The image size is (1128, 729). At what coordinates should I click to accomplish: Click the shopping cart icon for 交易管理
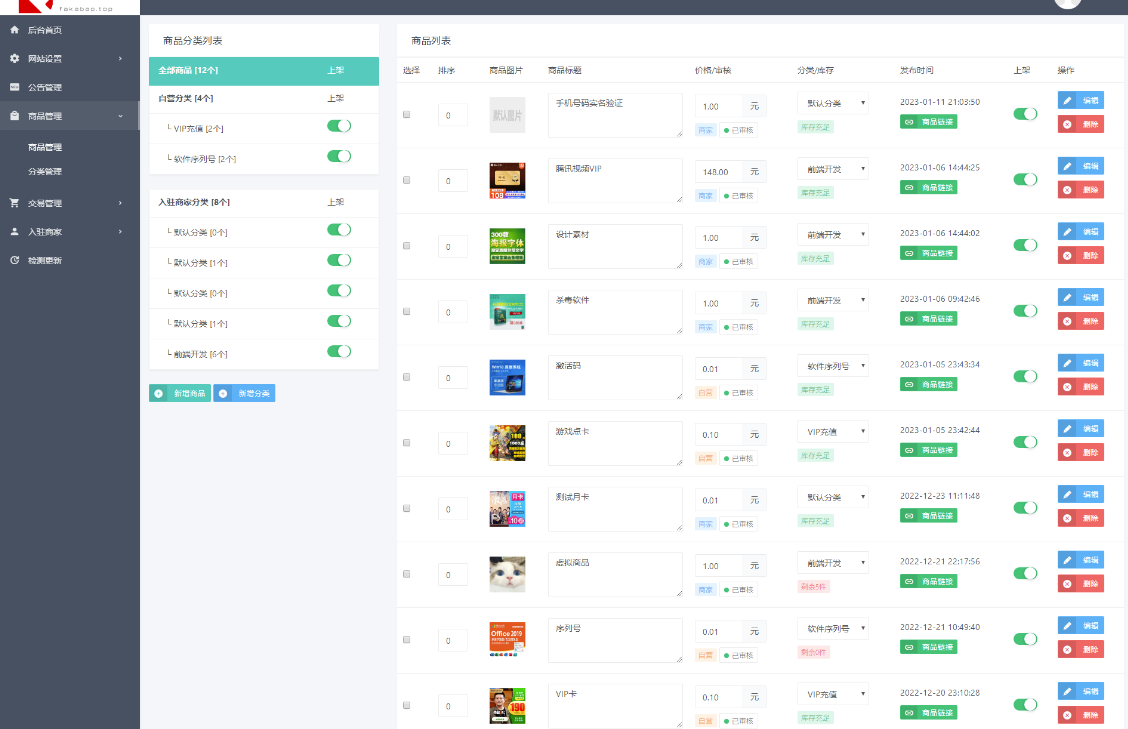(x=14, y=203)
